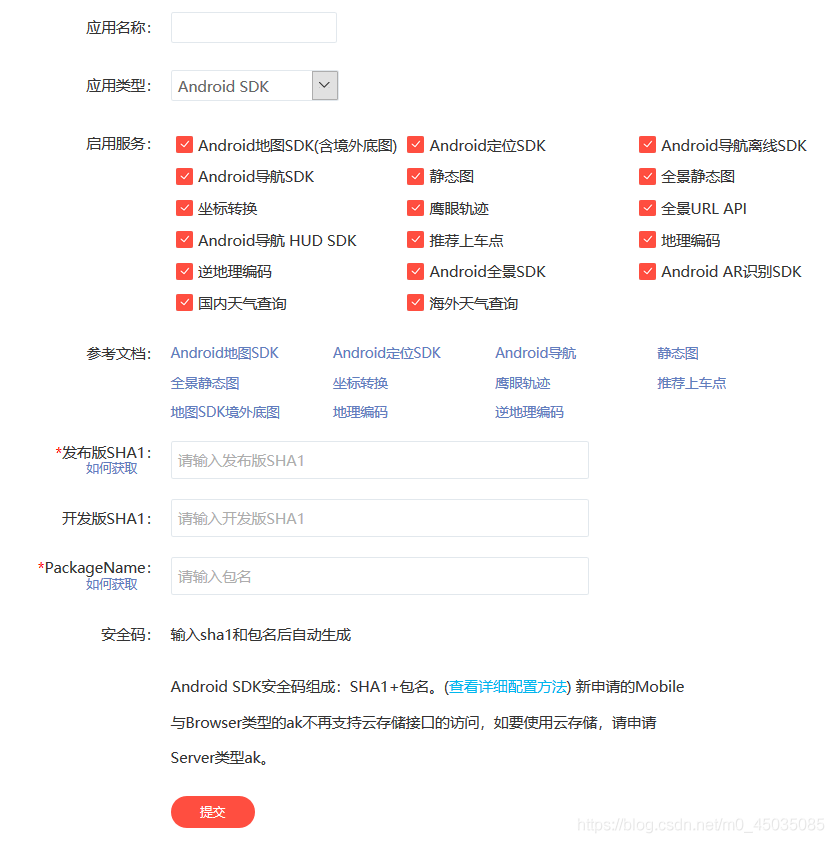
Task: Click 如何获取 under 发布版SHA1
Action: click(112, 468)
